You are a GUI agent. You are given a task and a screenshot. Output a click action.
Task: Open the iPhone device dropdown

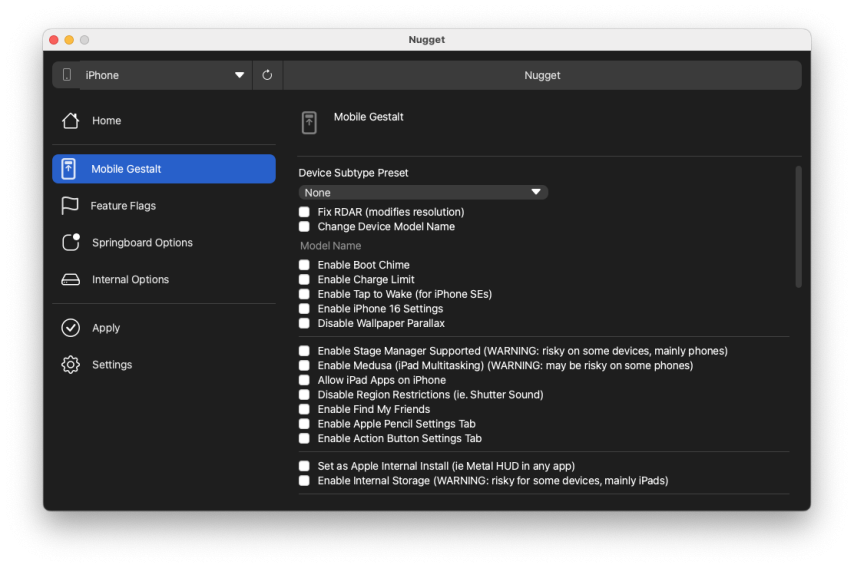[x=165, y=75]
